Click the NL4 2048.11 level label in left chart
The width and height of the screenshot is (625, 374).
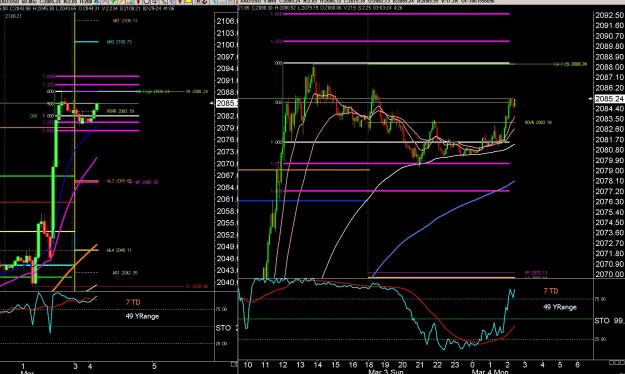pos(119,250)
